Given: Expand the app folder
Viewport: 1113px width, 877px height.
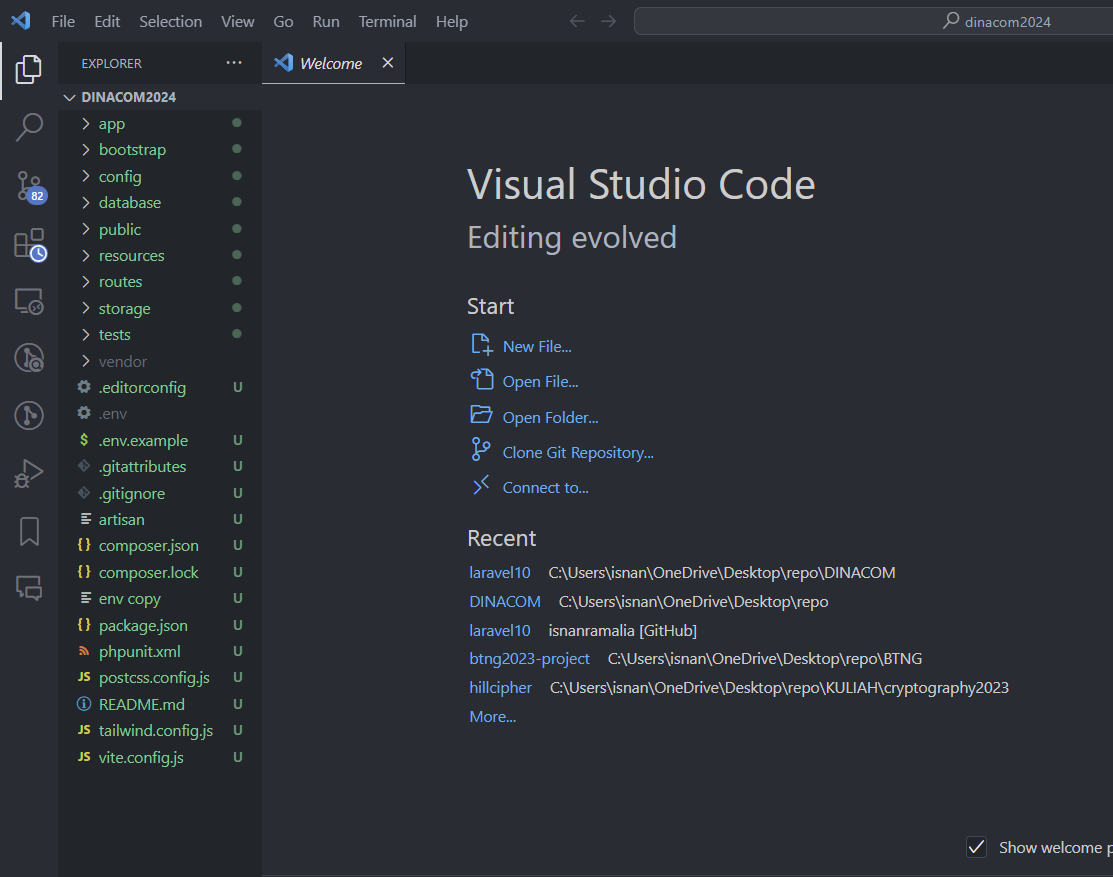Looking at the screenshot, I should (x=111, y=123).
